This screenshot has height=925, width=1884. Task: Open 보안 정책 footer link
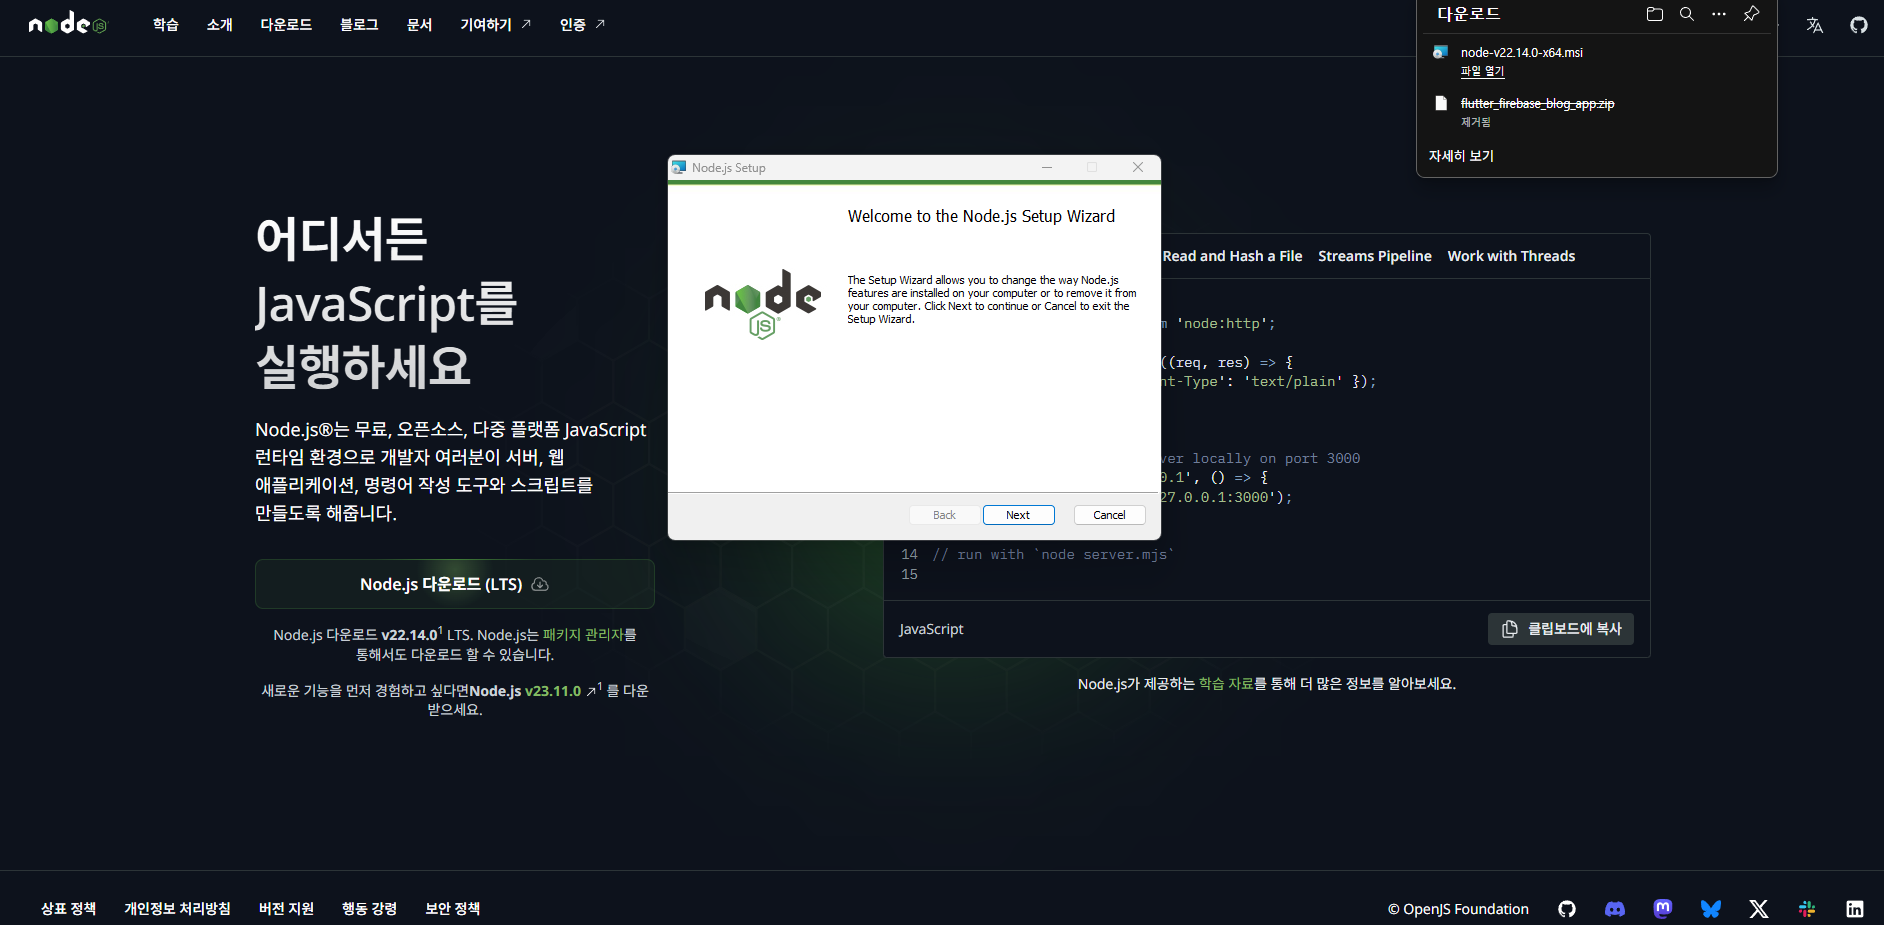tap(452, 909)
